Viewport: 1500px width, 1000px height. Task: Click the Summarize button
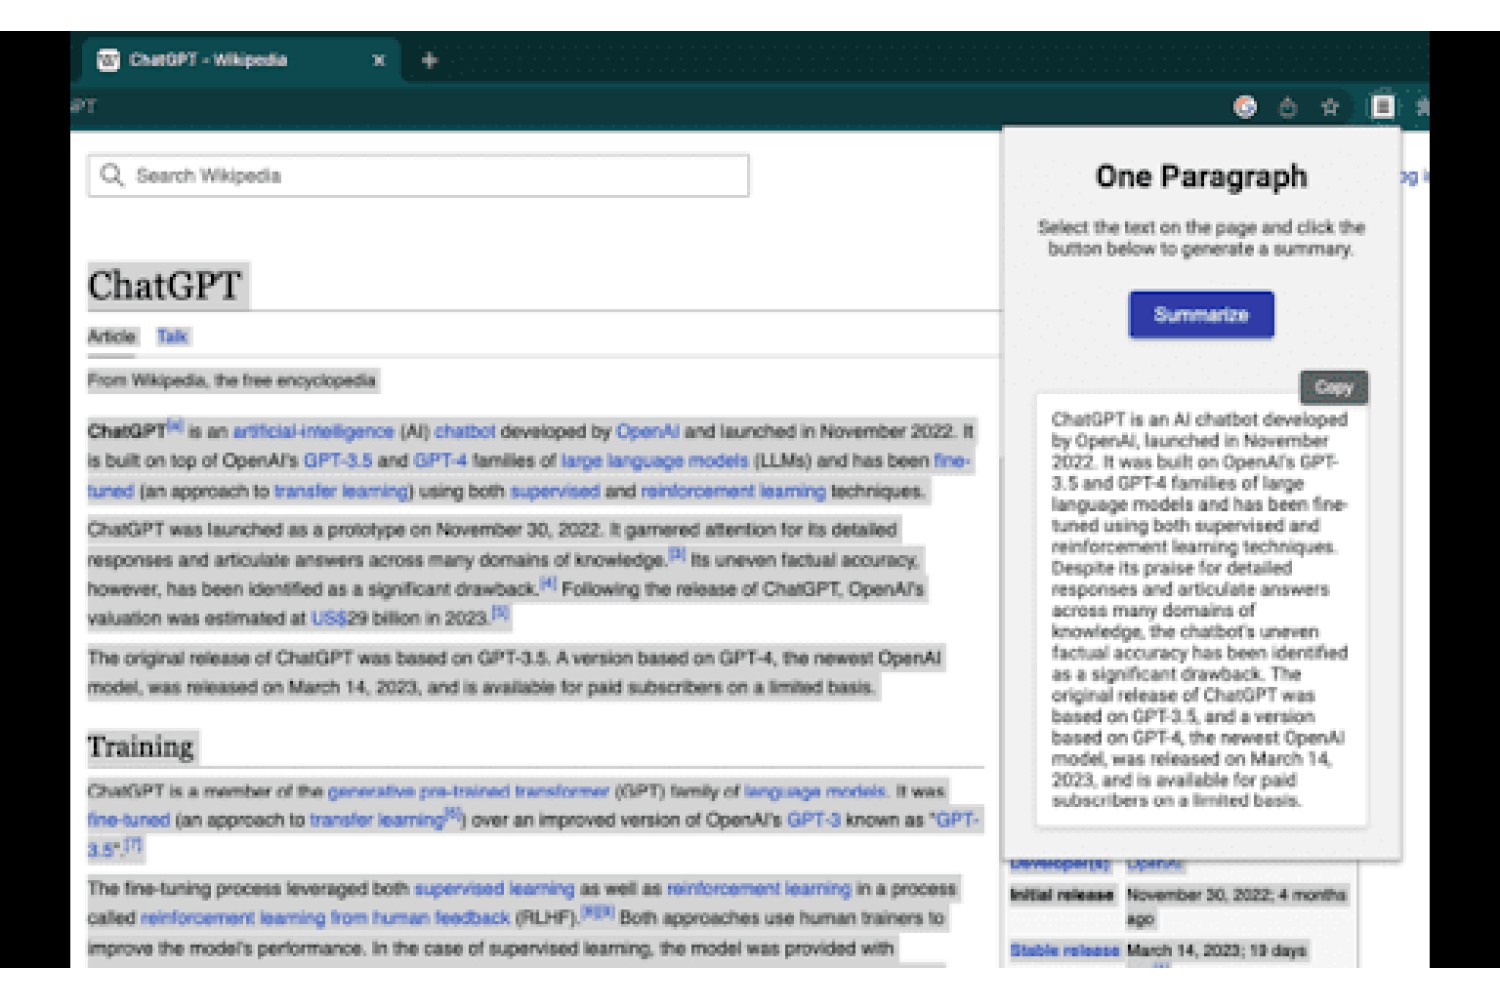pos(1201,315)
